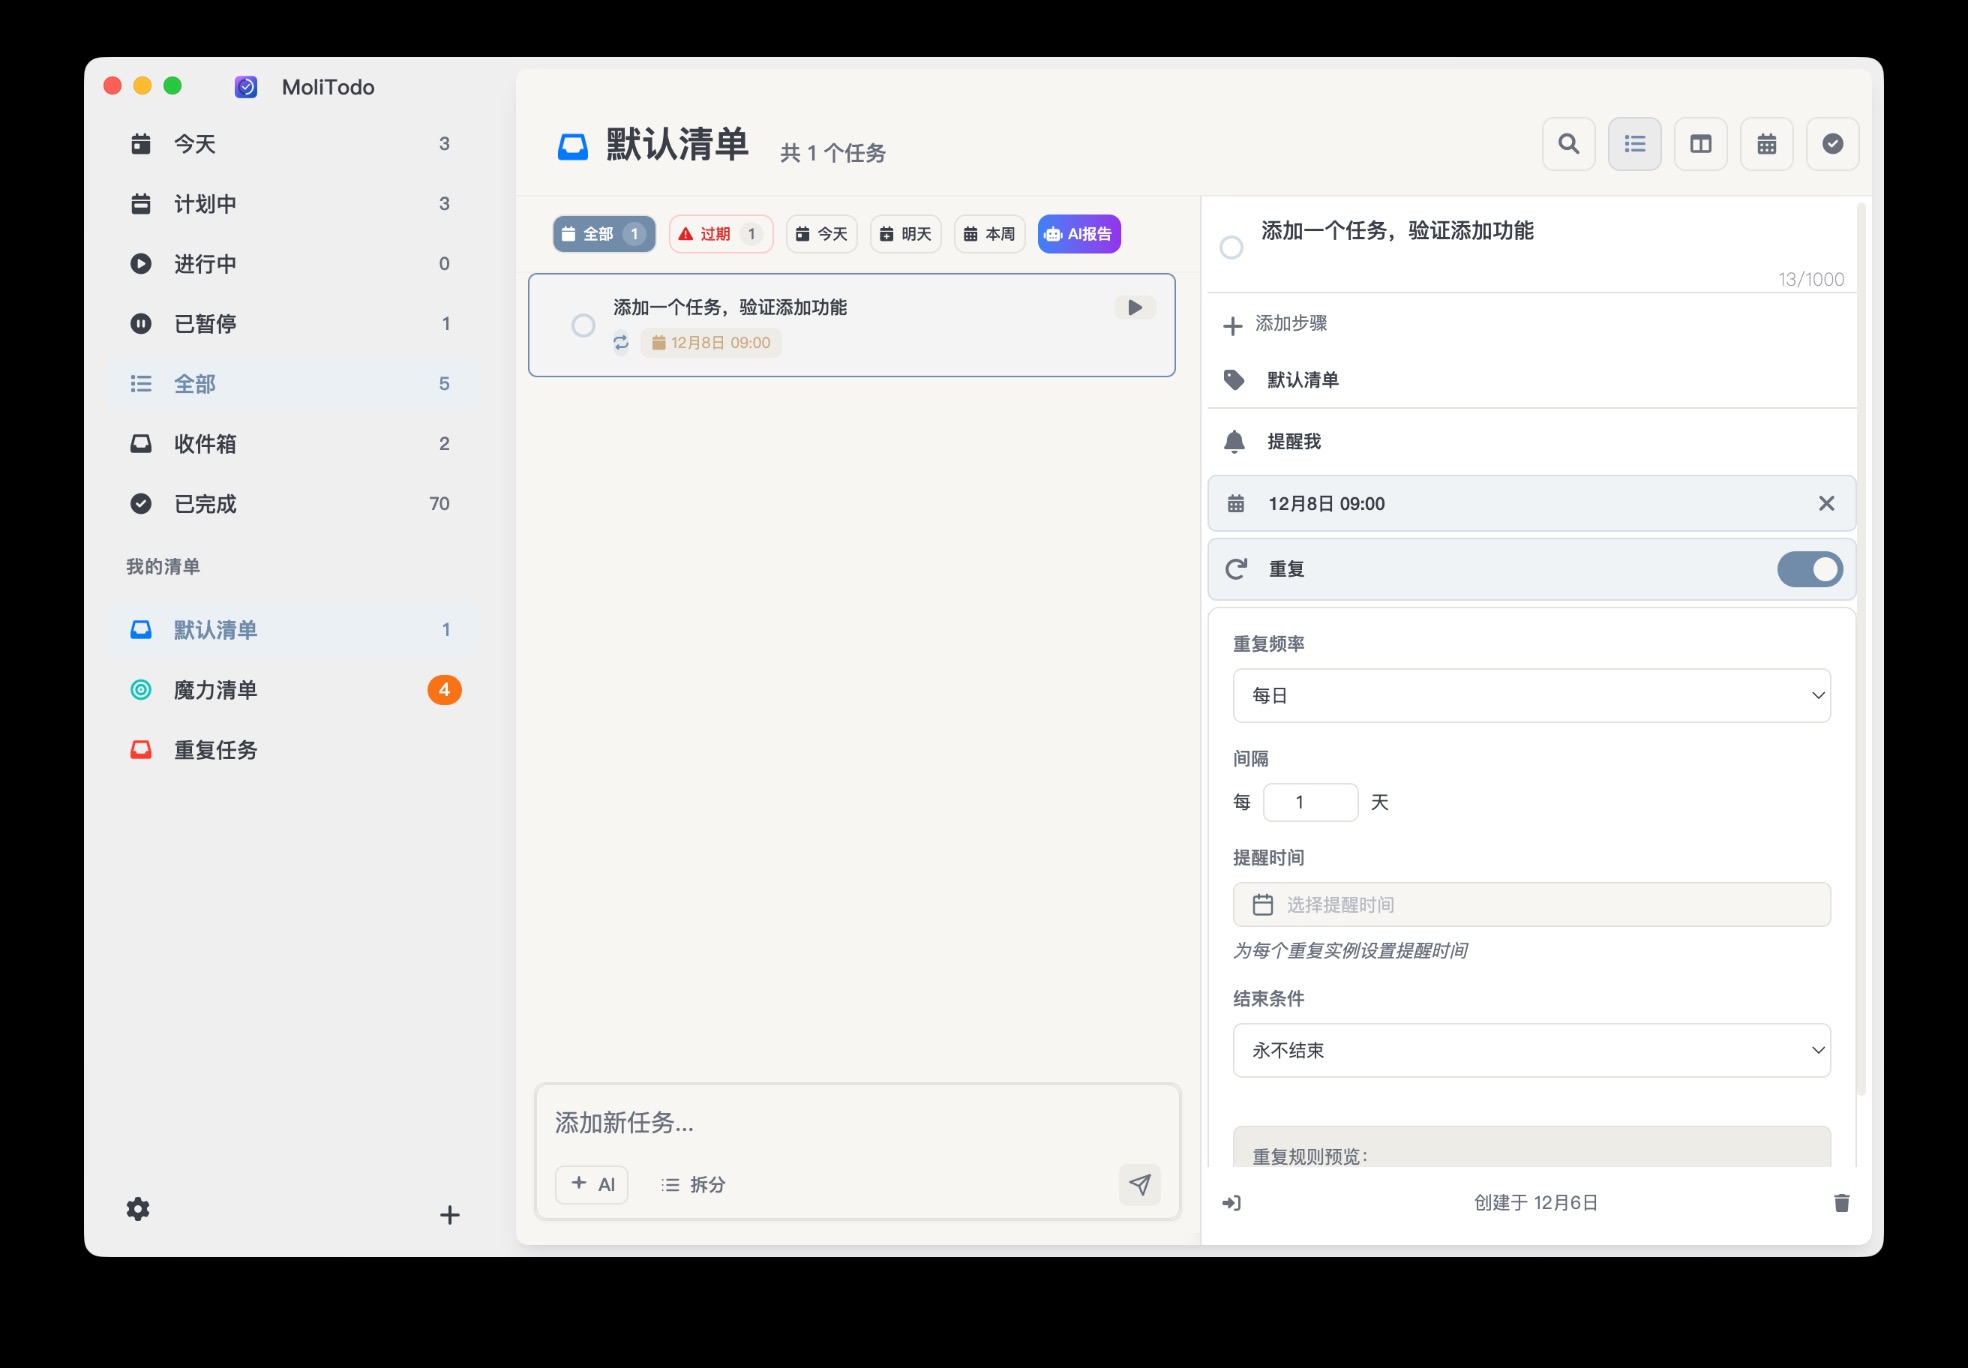Select the 重复任务 list
The width and height of the screenshot is (1968, 1368).
pos(293,750)
